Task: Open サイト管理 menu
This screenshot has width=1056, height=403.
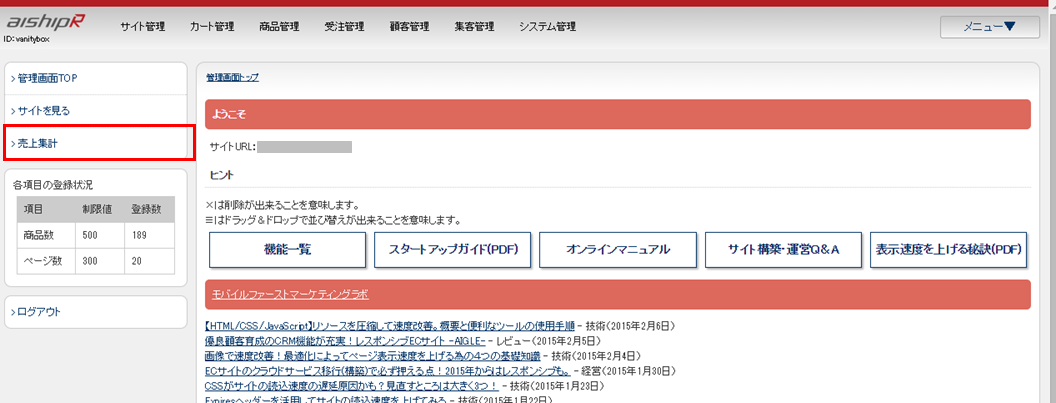Action: pyautogui.click(x=142, y=27)
